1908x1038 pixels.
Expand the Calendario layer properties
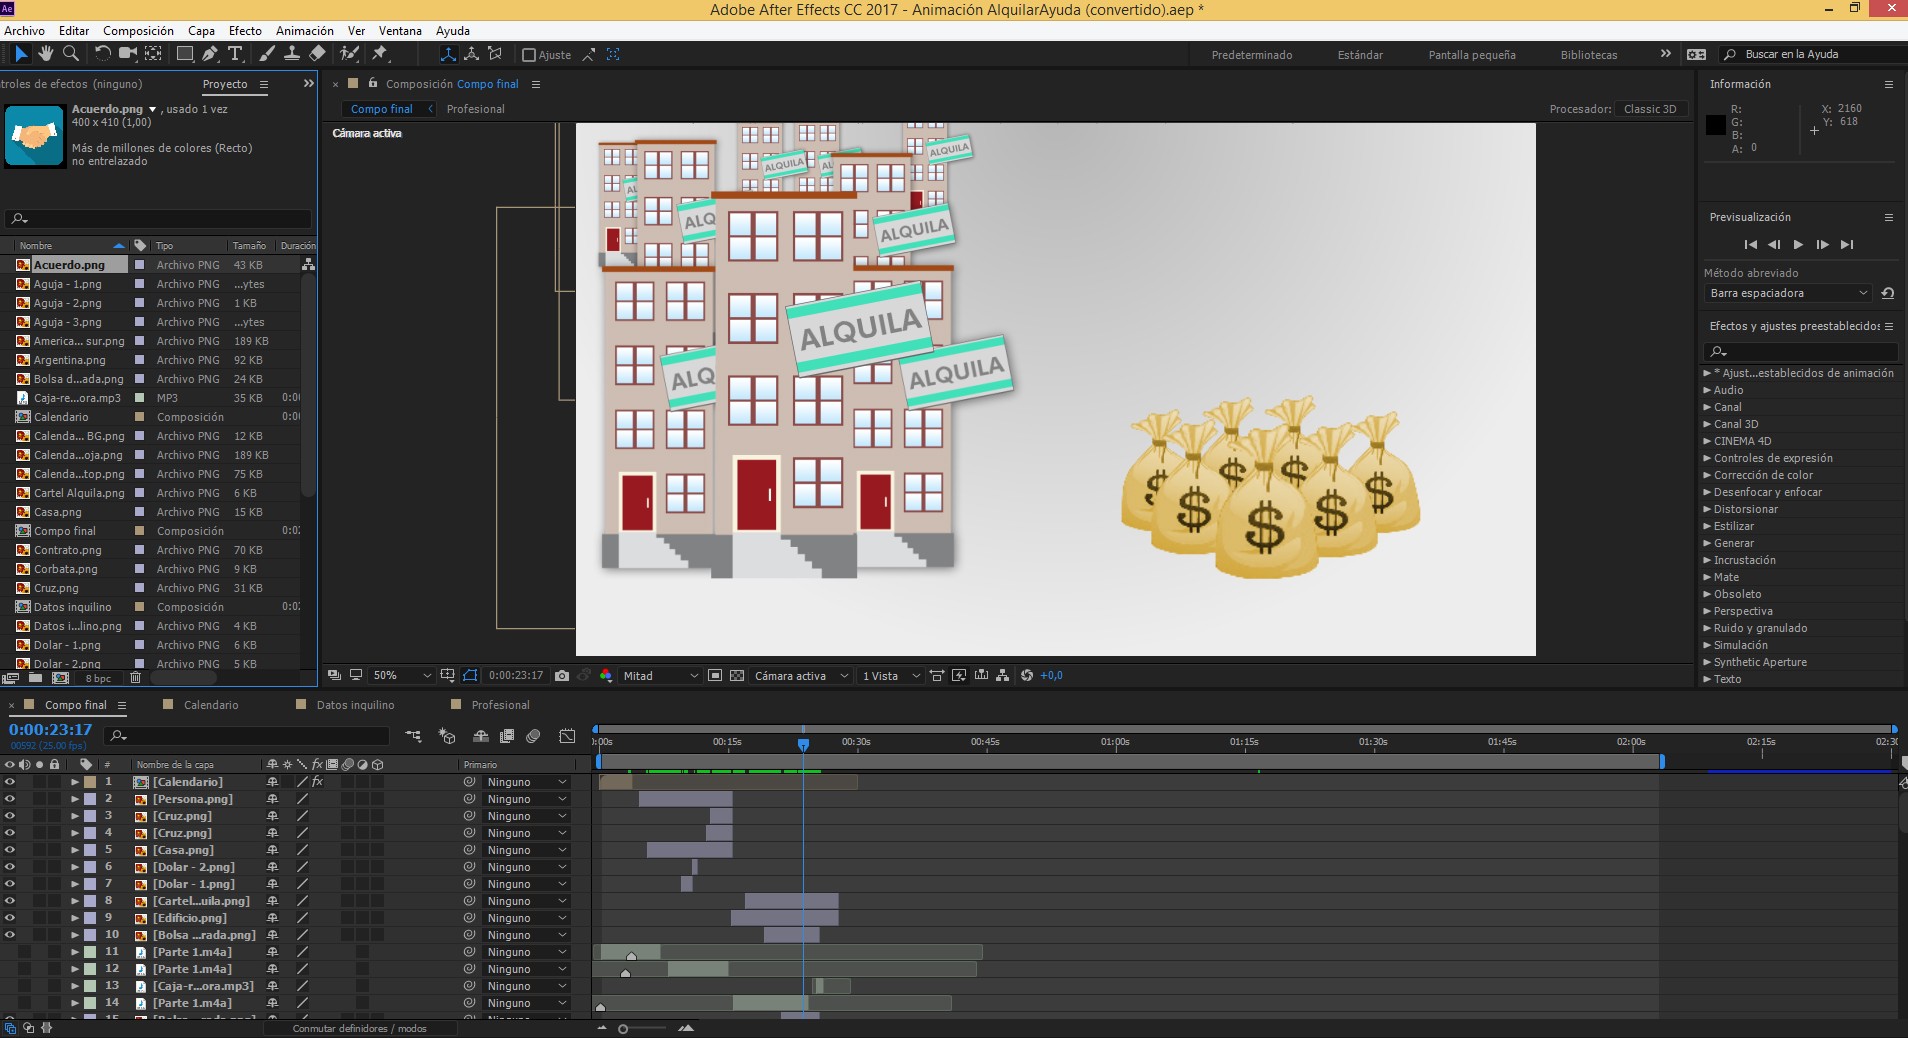75,782
